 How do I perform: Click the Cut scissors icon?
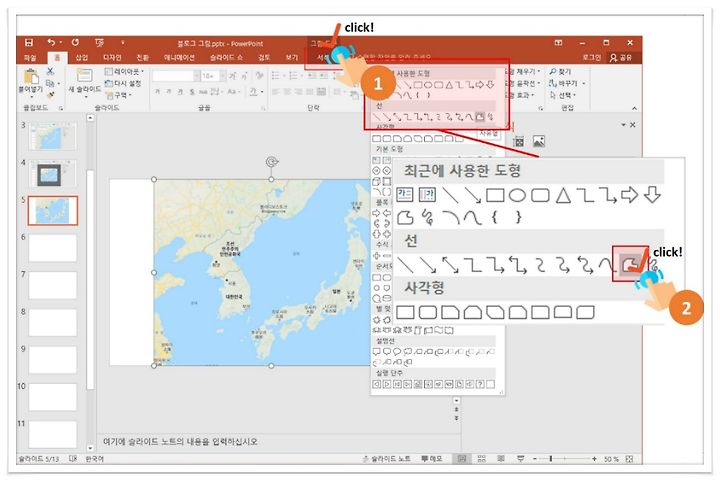tap(50, 71)
